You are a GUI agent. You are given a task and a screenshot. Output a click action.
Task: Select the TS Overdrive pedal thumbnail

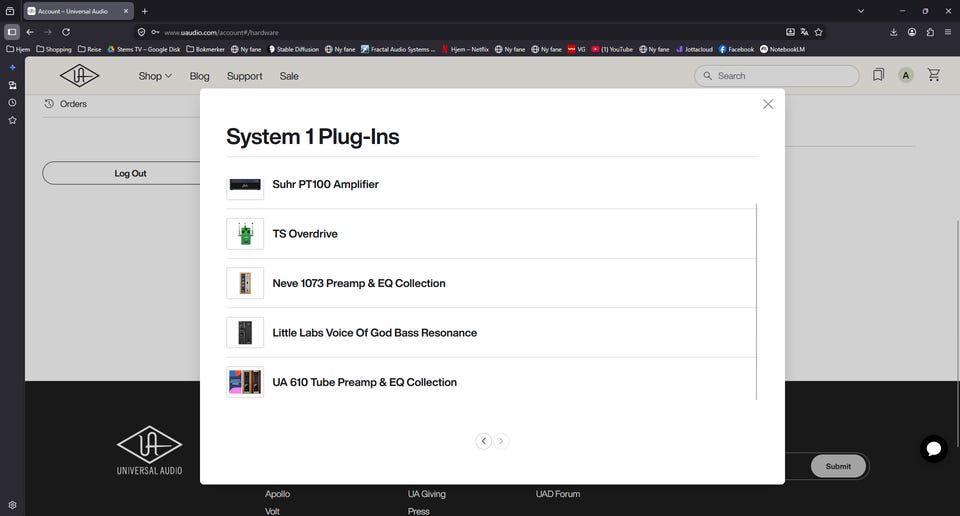click(x=245, y=234)
